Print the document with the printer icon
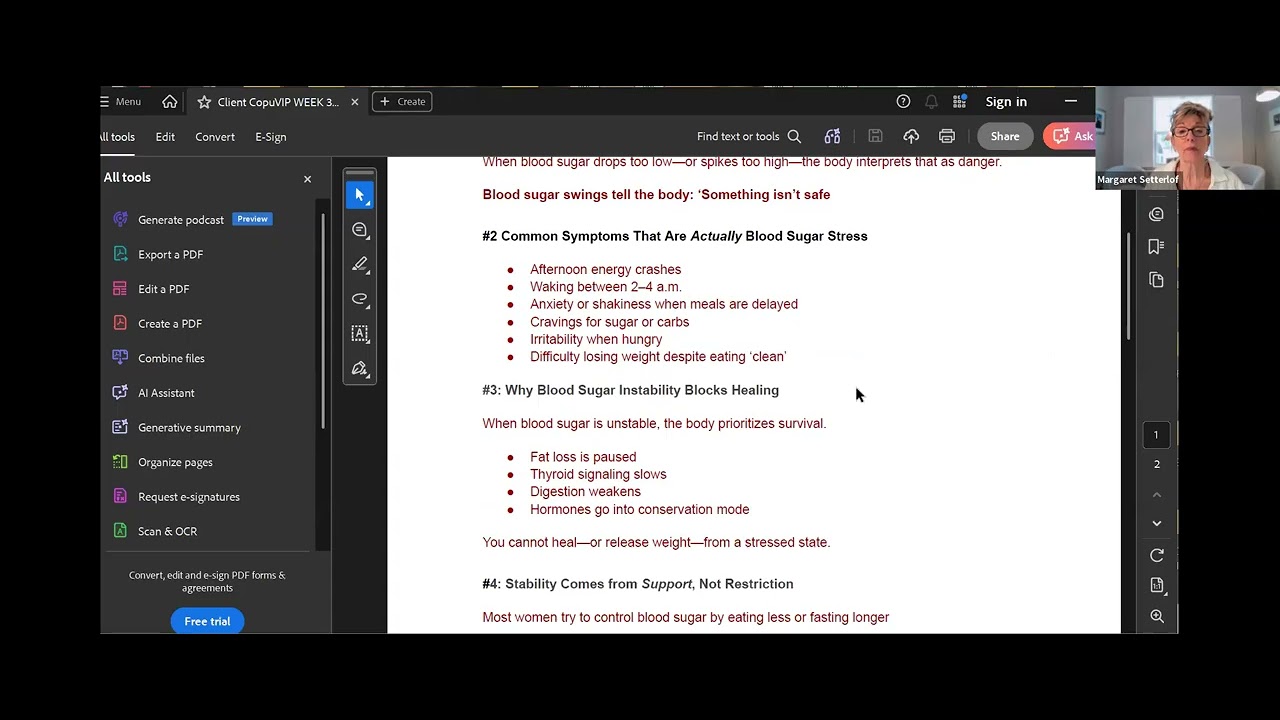The image size is (1280, 720). (947, 136)
